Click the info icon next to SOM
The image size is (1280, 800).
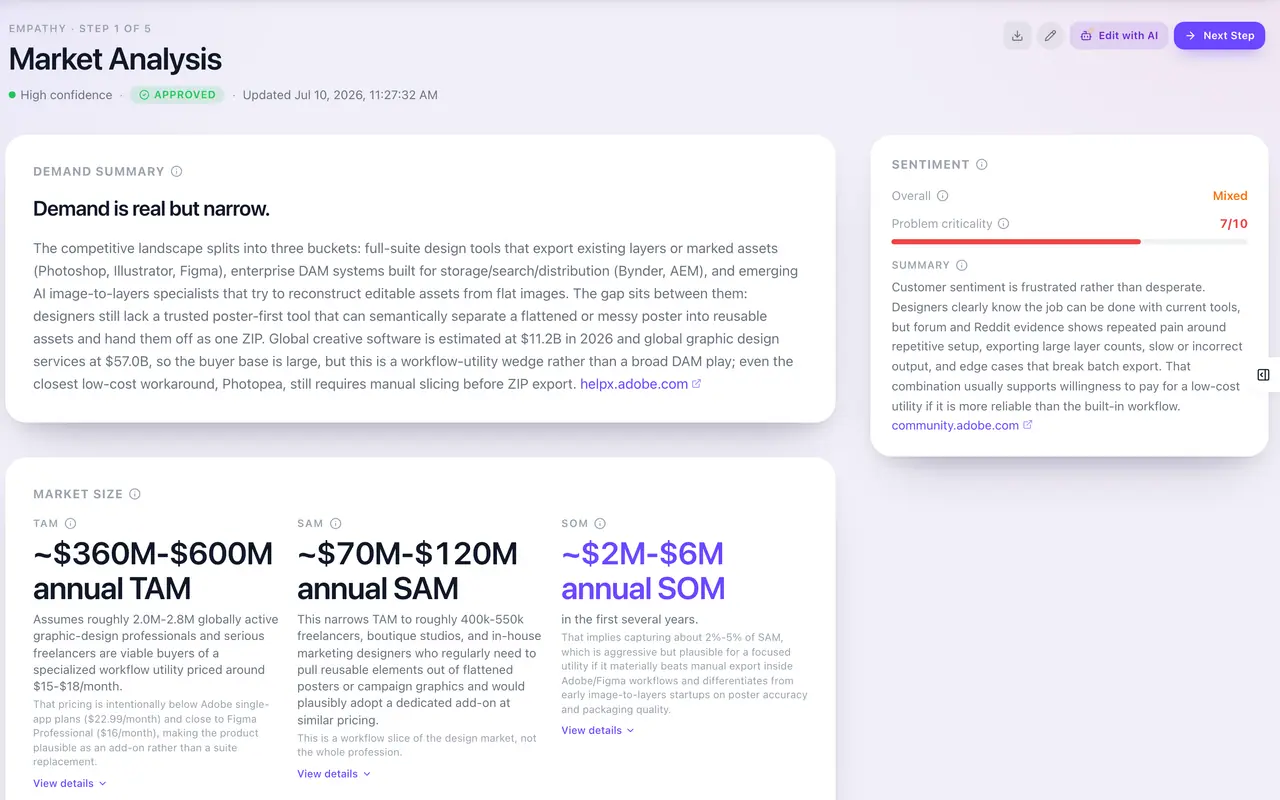pos(600,524)
